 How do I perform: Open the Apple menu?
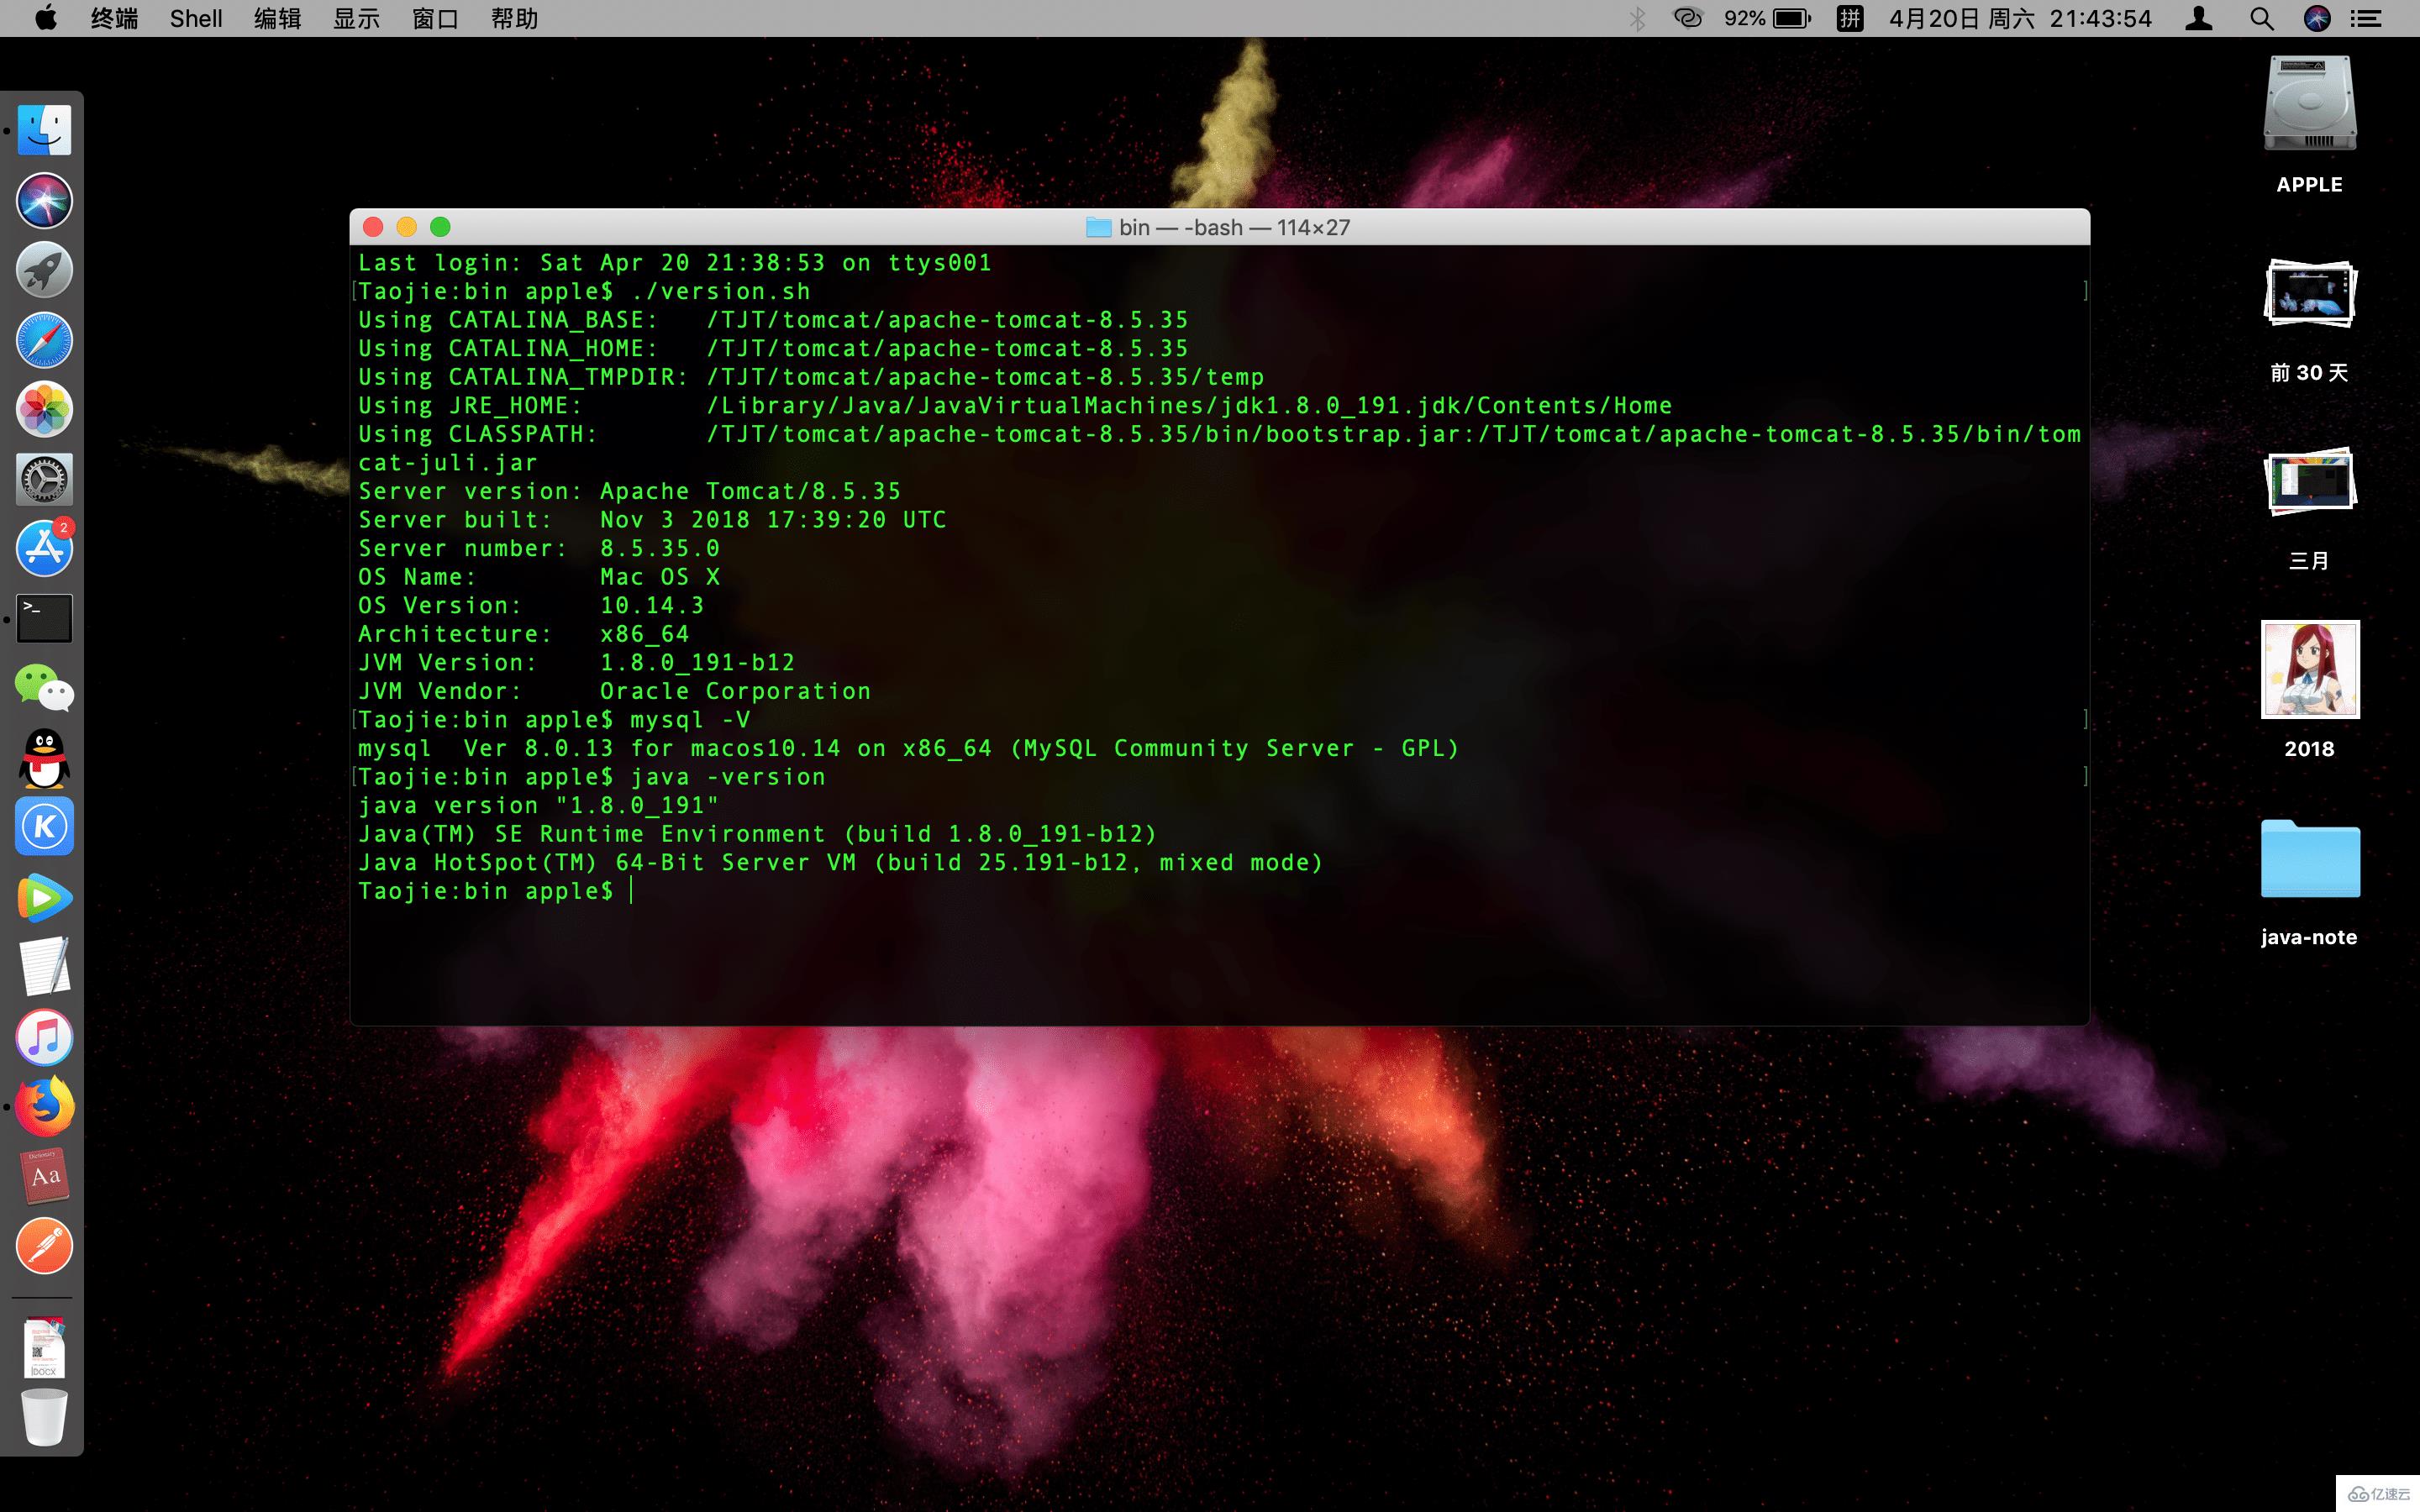tap(45, 18)
